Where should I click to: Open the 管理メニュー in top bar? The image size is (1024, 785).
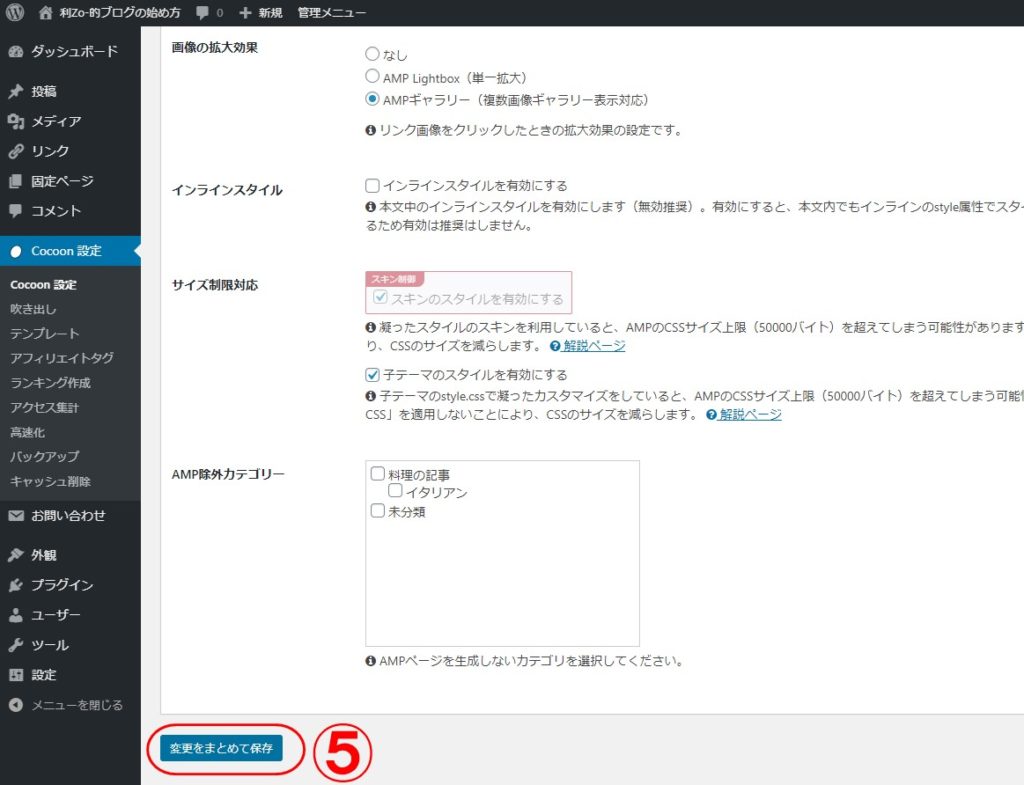click(332, 13)
